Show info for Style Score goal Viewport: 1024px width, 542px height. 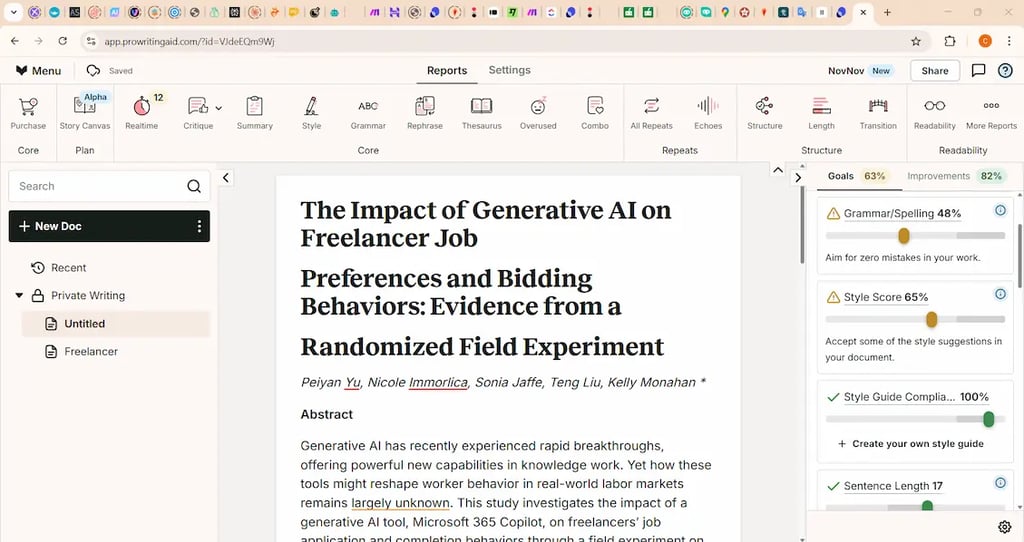coord(1000,294)
